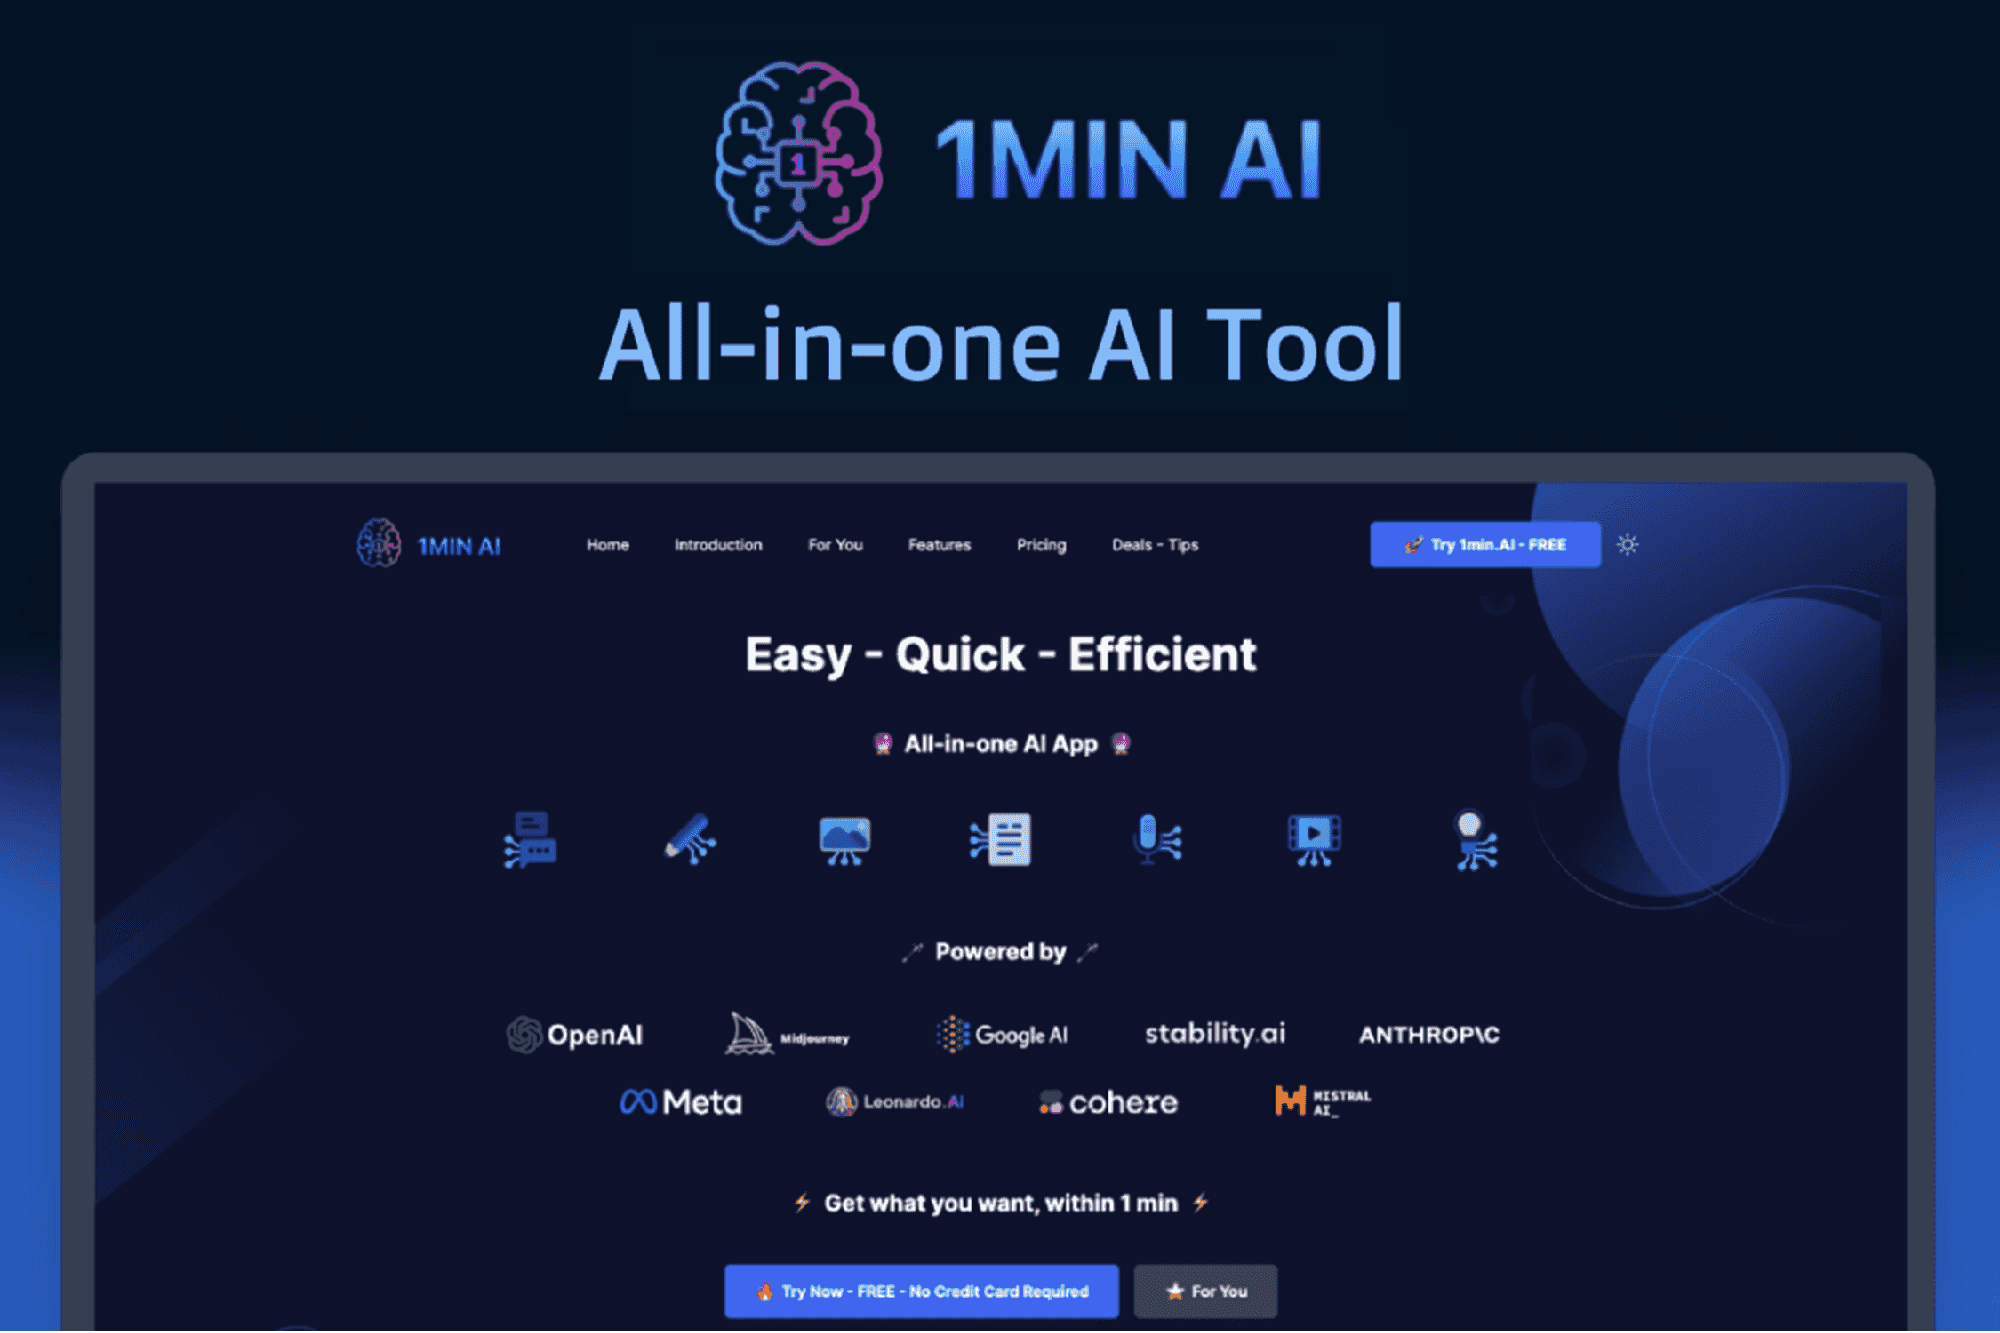This screenshot has height=1333, width=2000.
Task: Click the chat/messaging tool icon
Action: click(x=531, y=842)
